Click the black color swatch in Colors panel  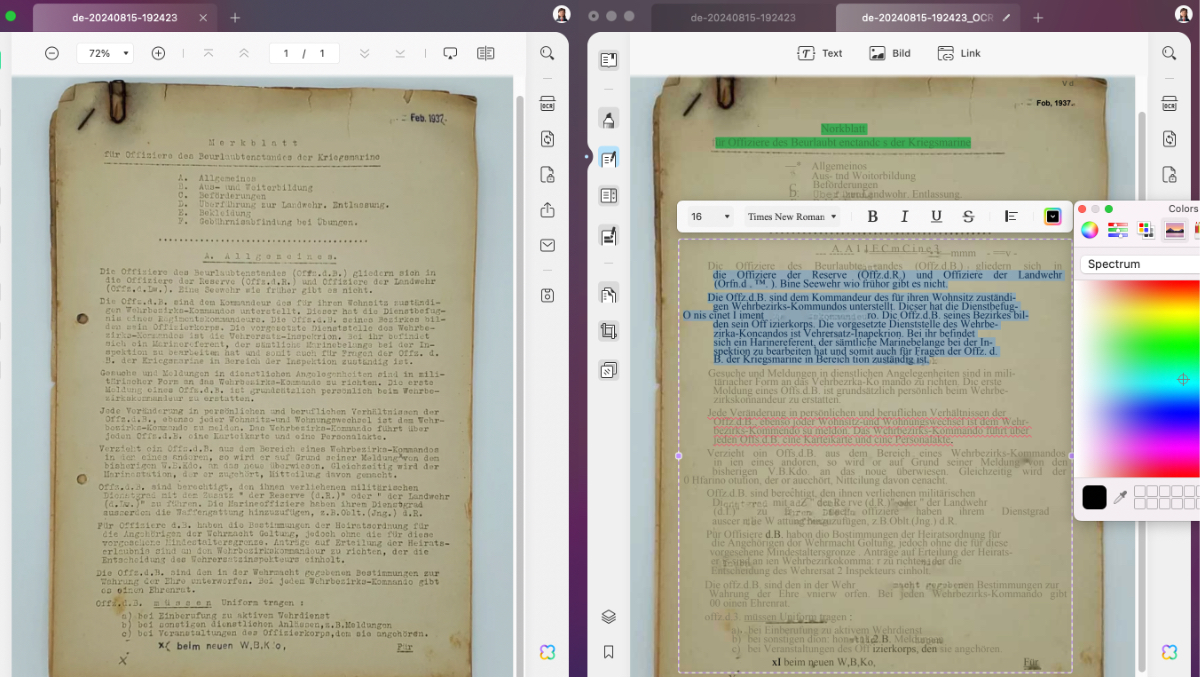click(x=1094, y=497)
